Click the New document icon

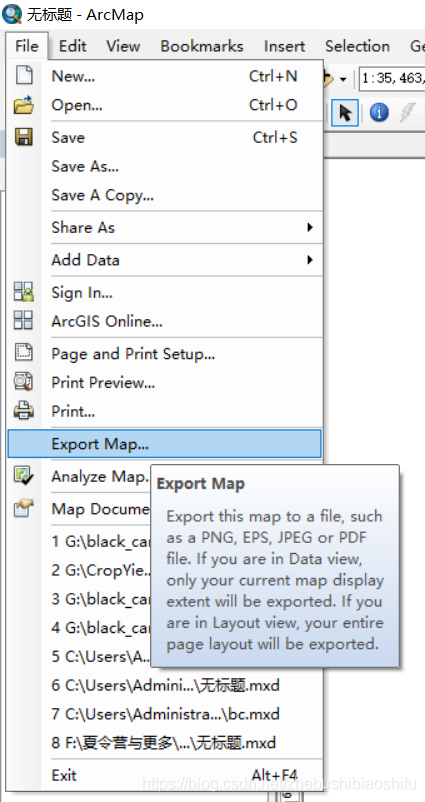point(24,76)
